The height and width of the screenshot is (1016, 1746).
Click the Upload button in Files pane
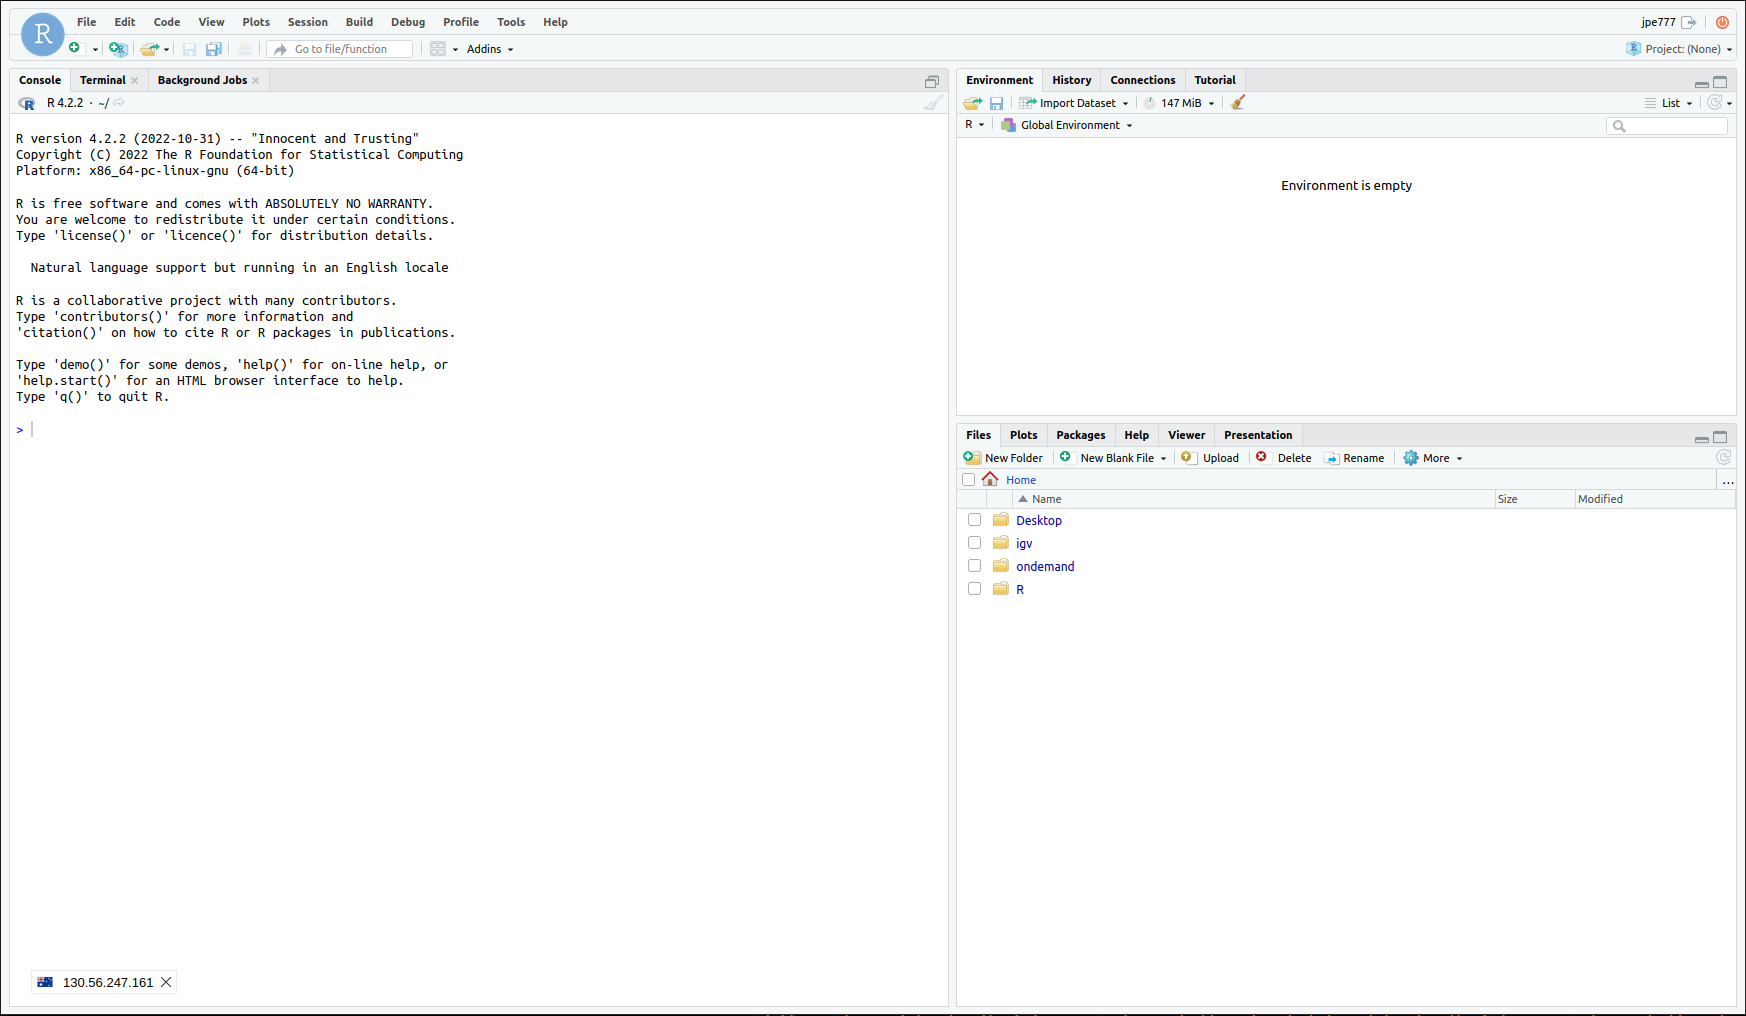click(1210, 458)
